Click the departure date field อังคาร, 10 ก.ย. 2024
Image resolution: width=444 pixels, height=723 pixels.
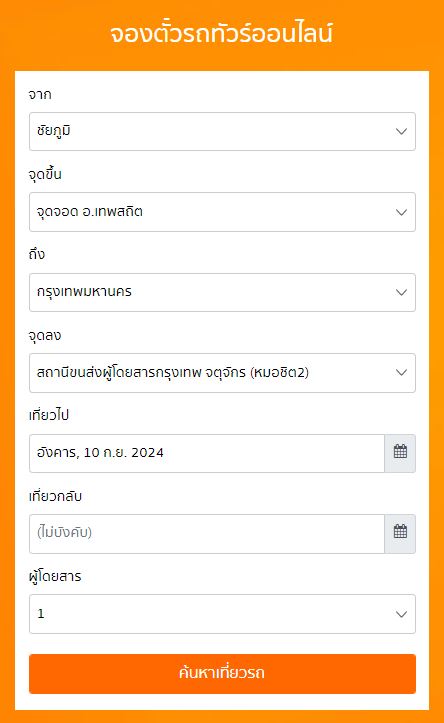pos(207,453)
